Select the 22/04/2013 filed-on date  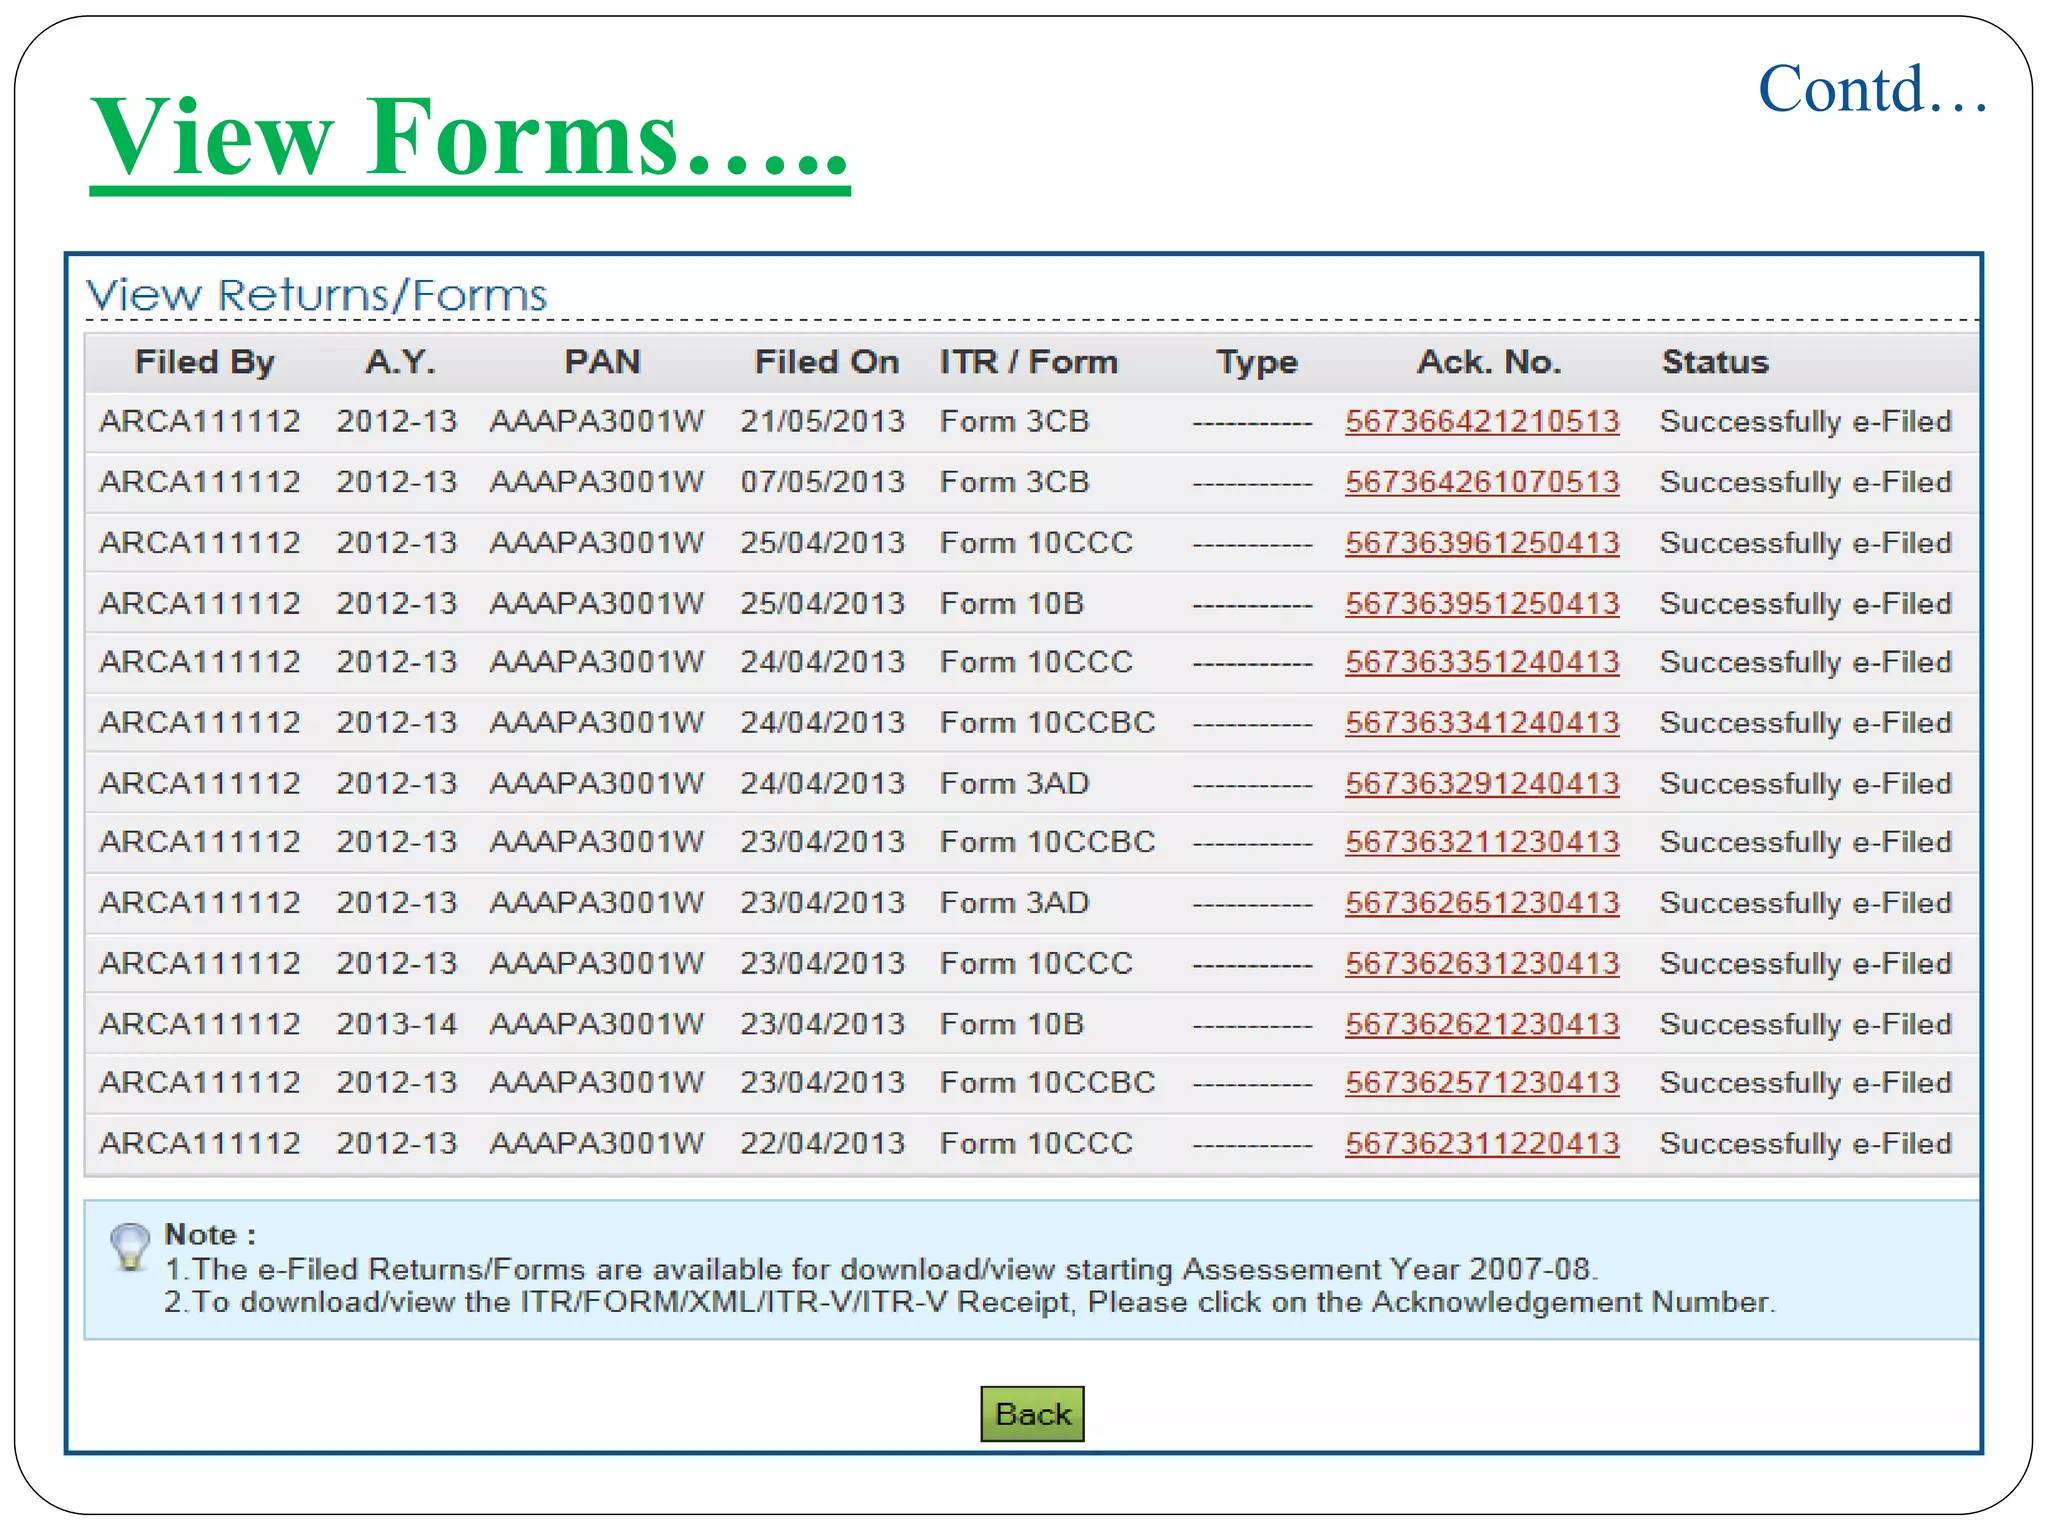823,1144
